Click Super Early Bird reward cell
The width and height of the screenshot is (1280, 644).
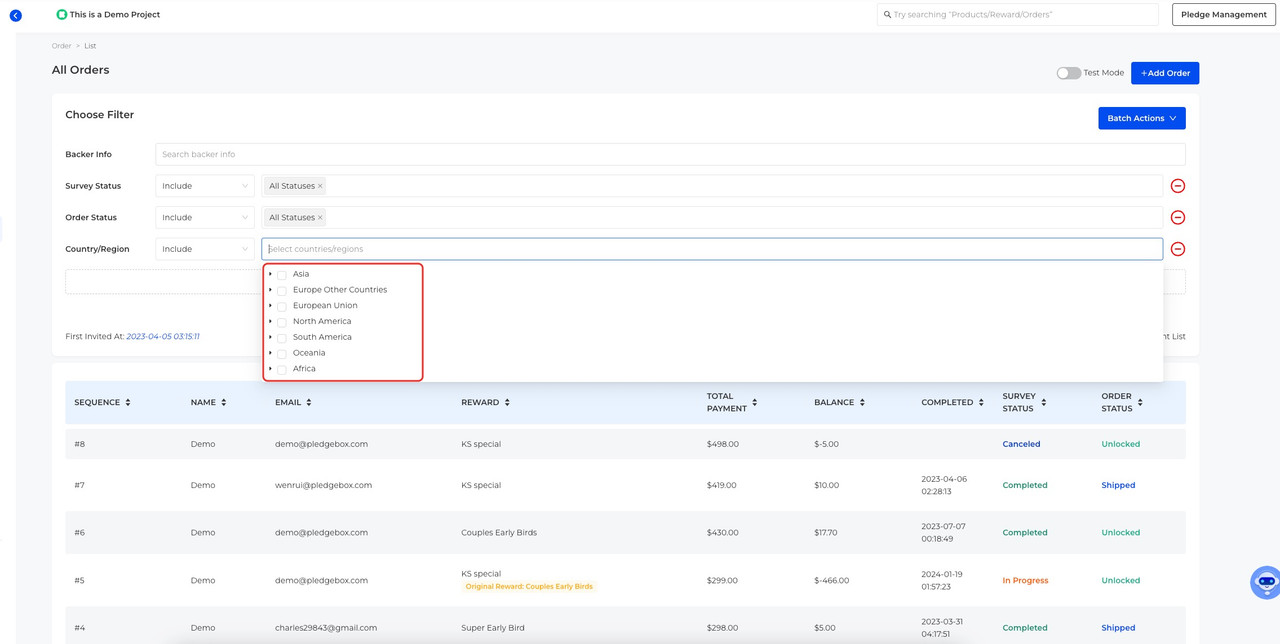[495, 628]
